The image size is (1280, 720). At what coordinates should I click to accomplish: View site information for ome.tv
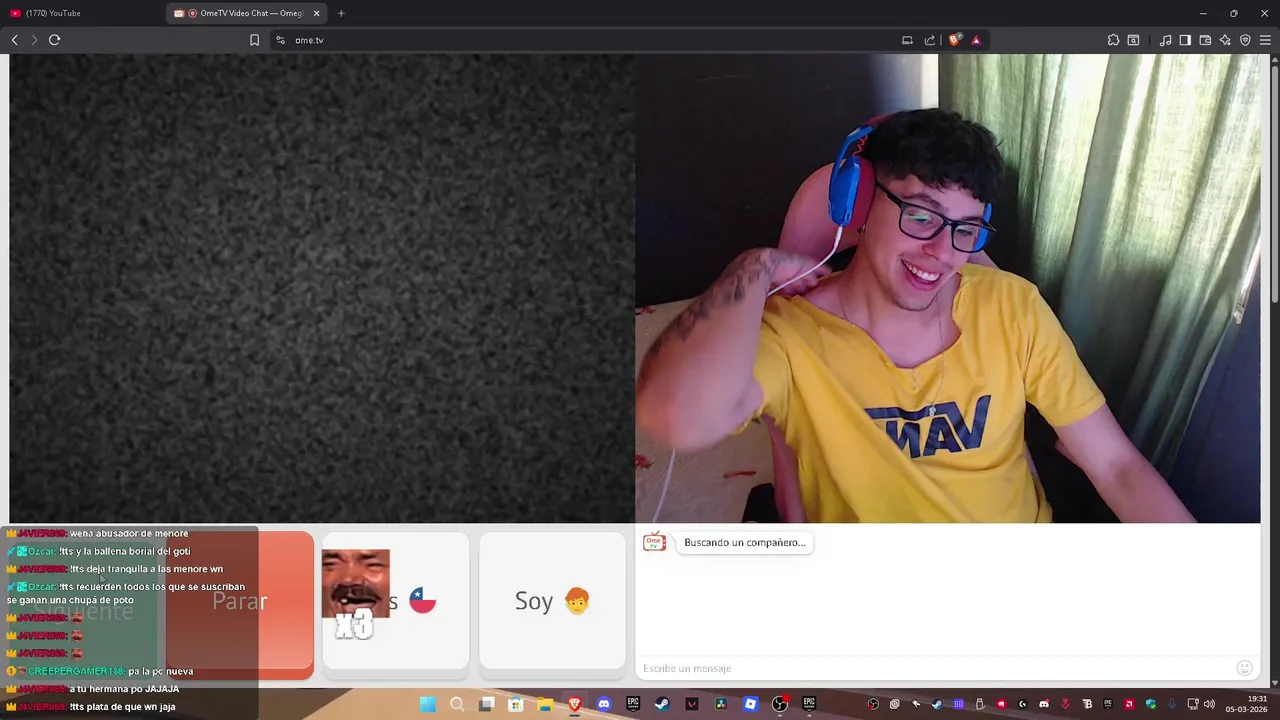280,40
